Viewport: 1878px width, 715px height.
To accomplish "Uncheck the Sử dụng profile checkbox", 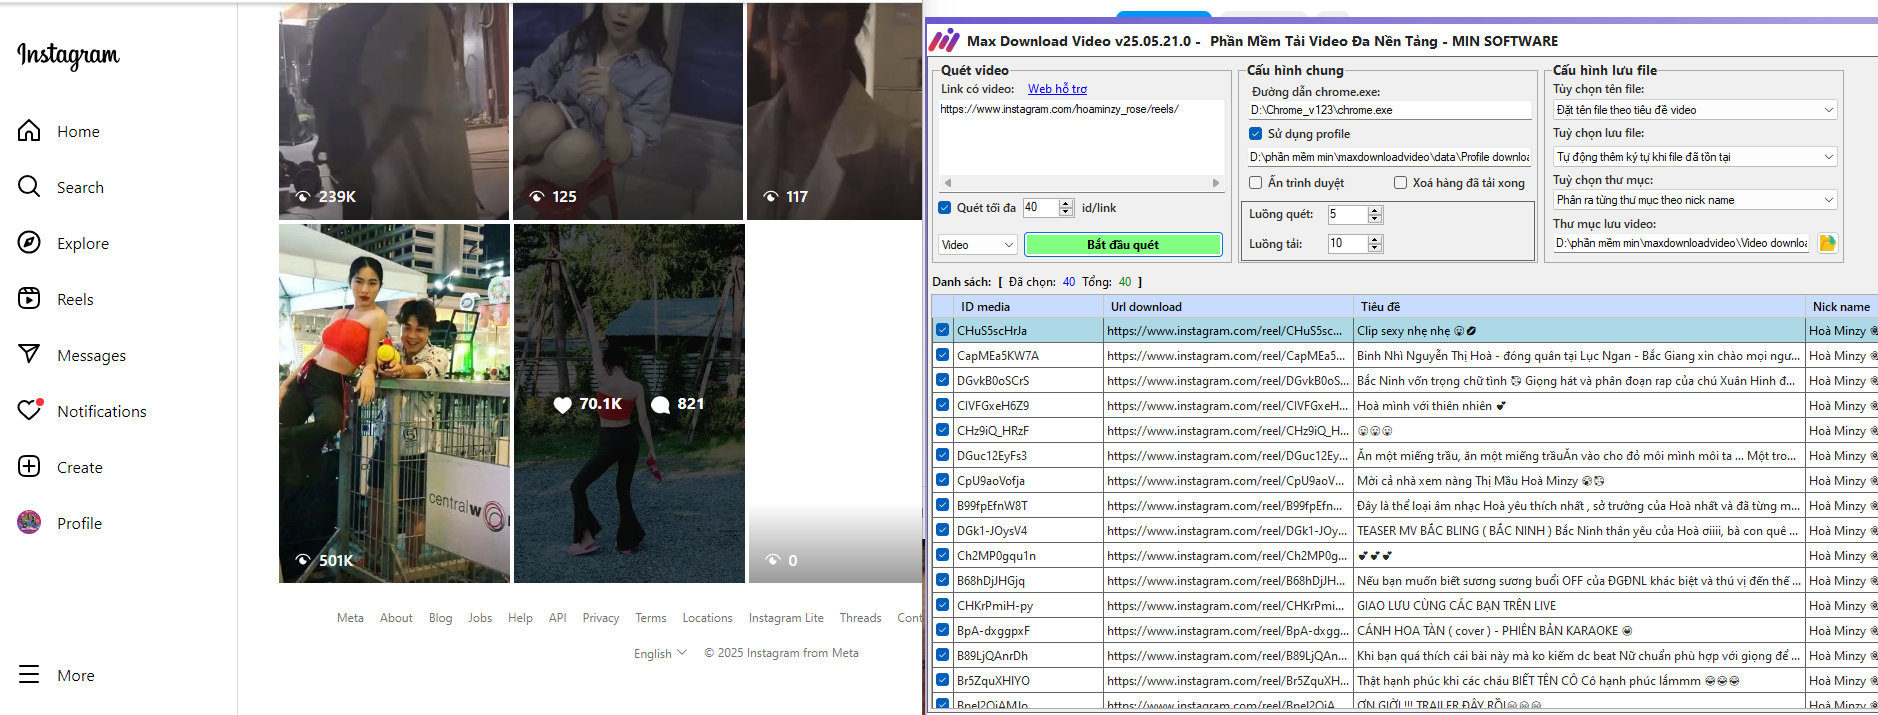I will [1256, 134].
